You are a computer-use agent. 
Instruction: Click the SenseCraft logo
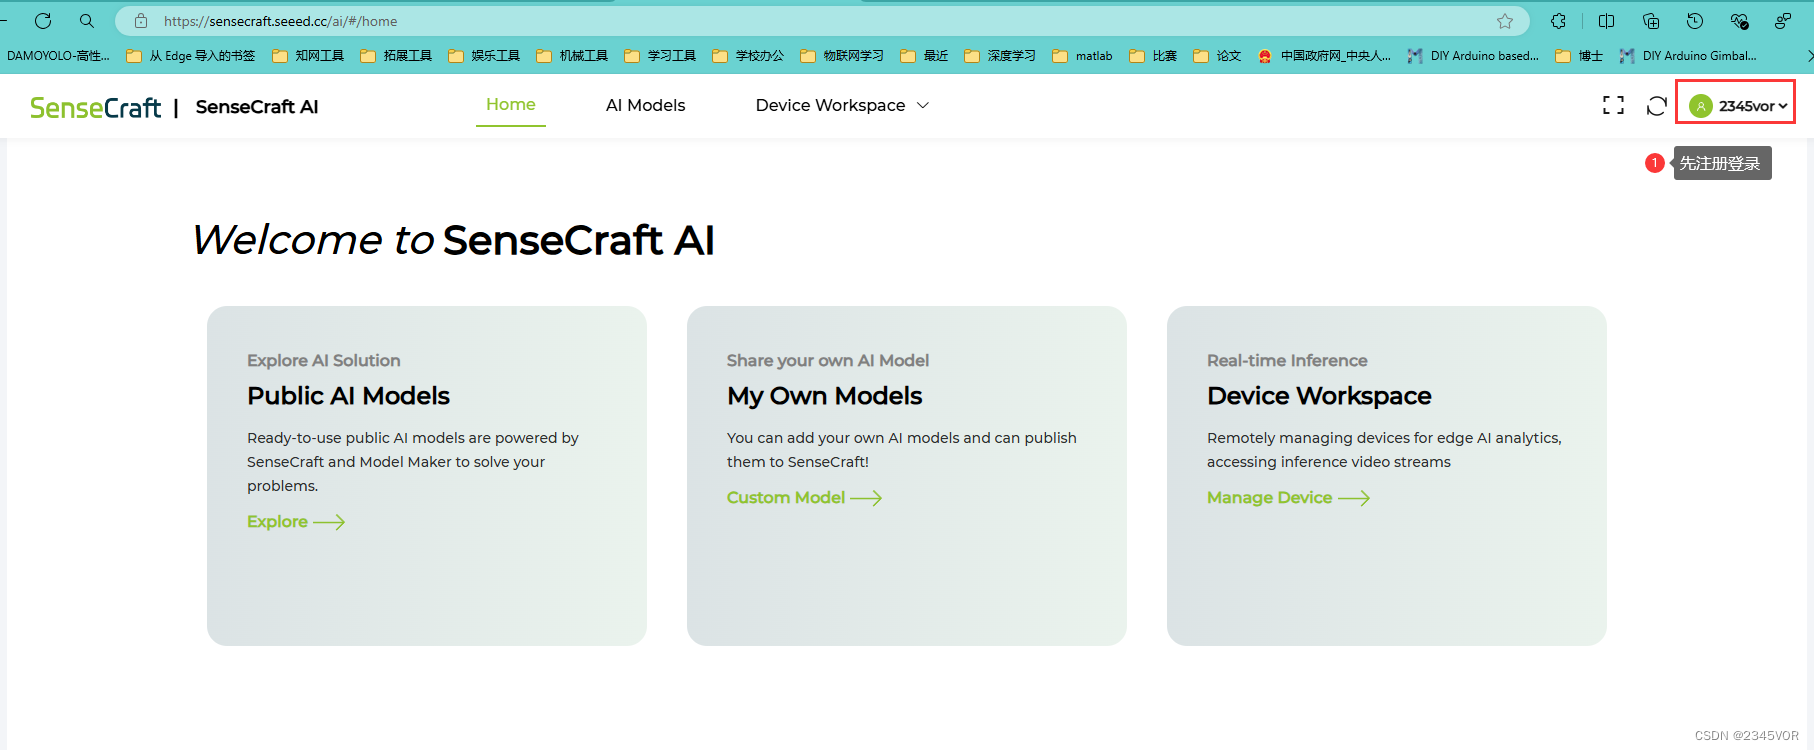(x=95, y=107)
